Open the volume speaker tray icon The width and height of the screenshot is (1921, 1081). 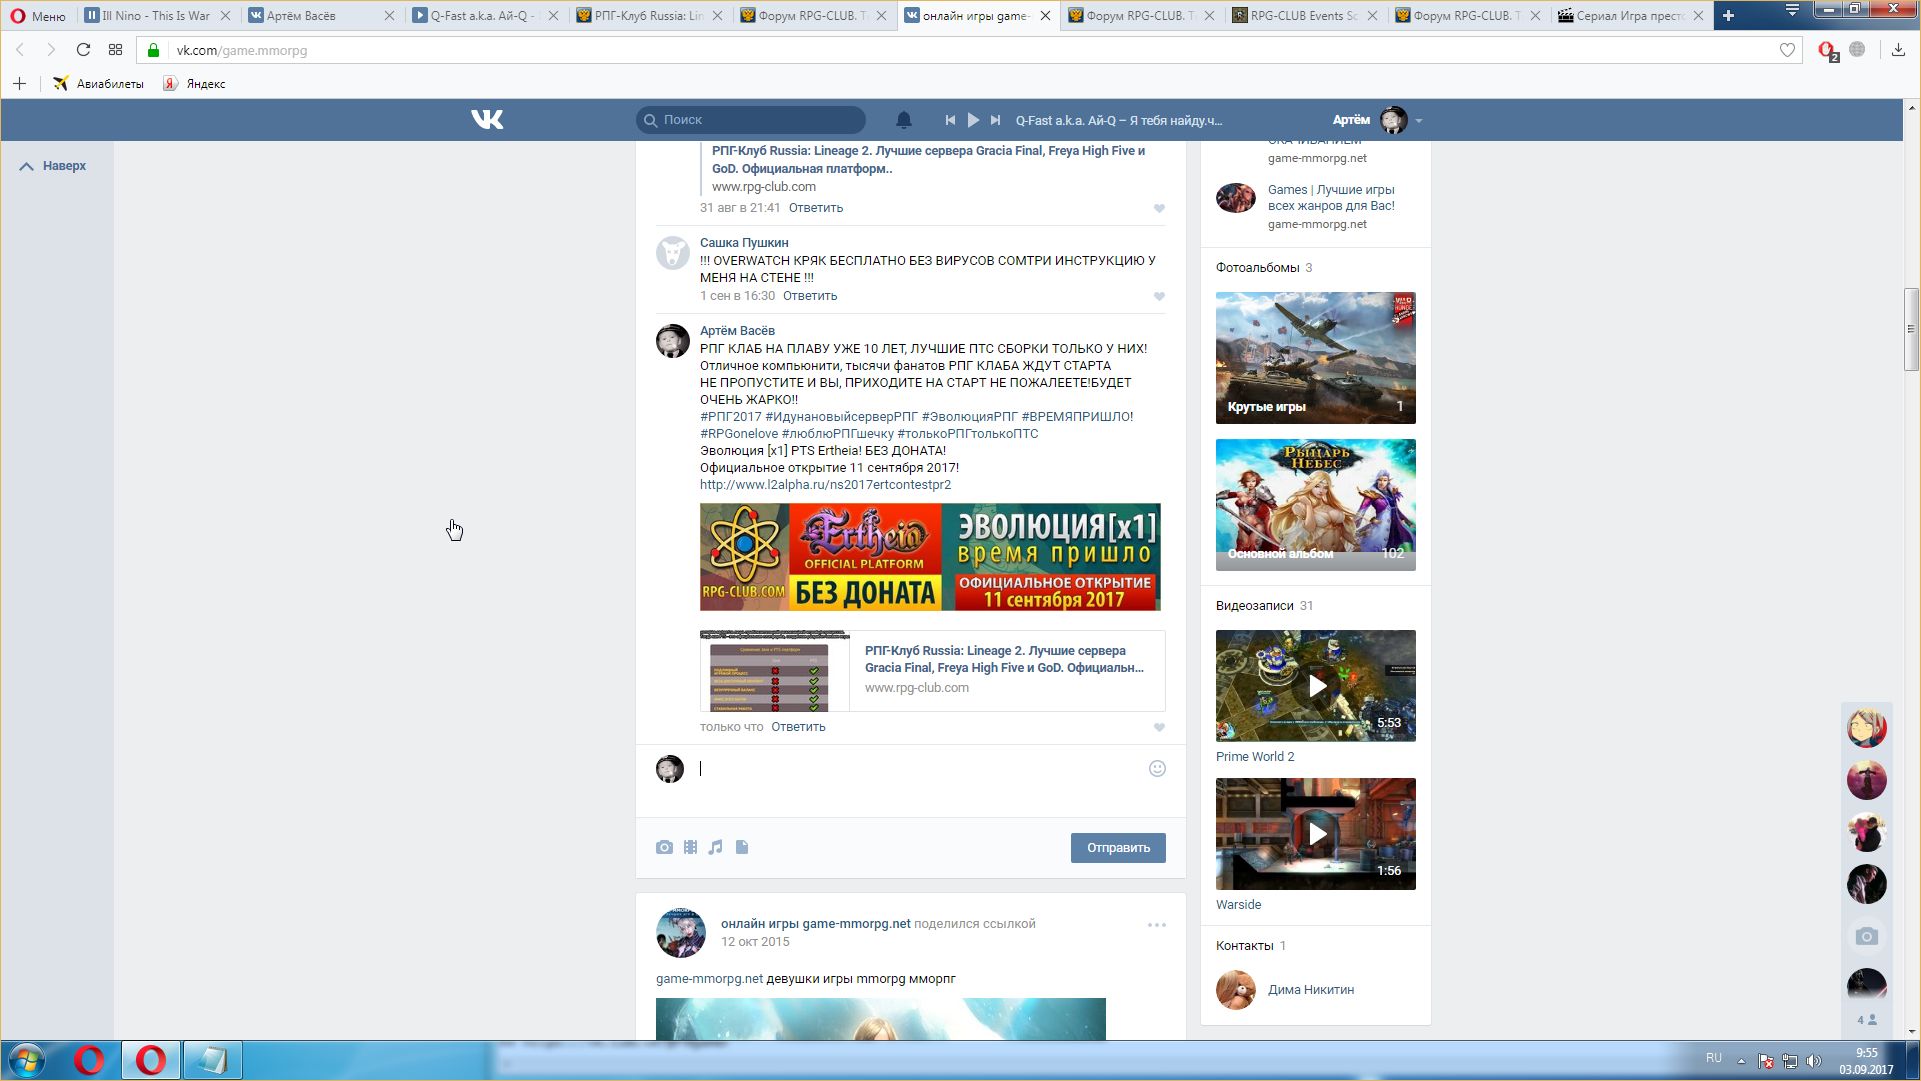1814,1061
